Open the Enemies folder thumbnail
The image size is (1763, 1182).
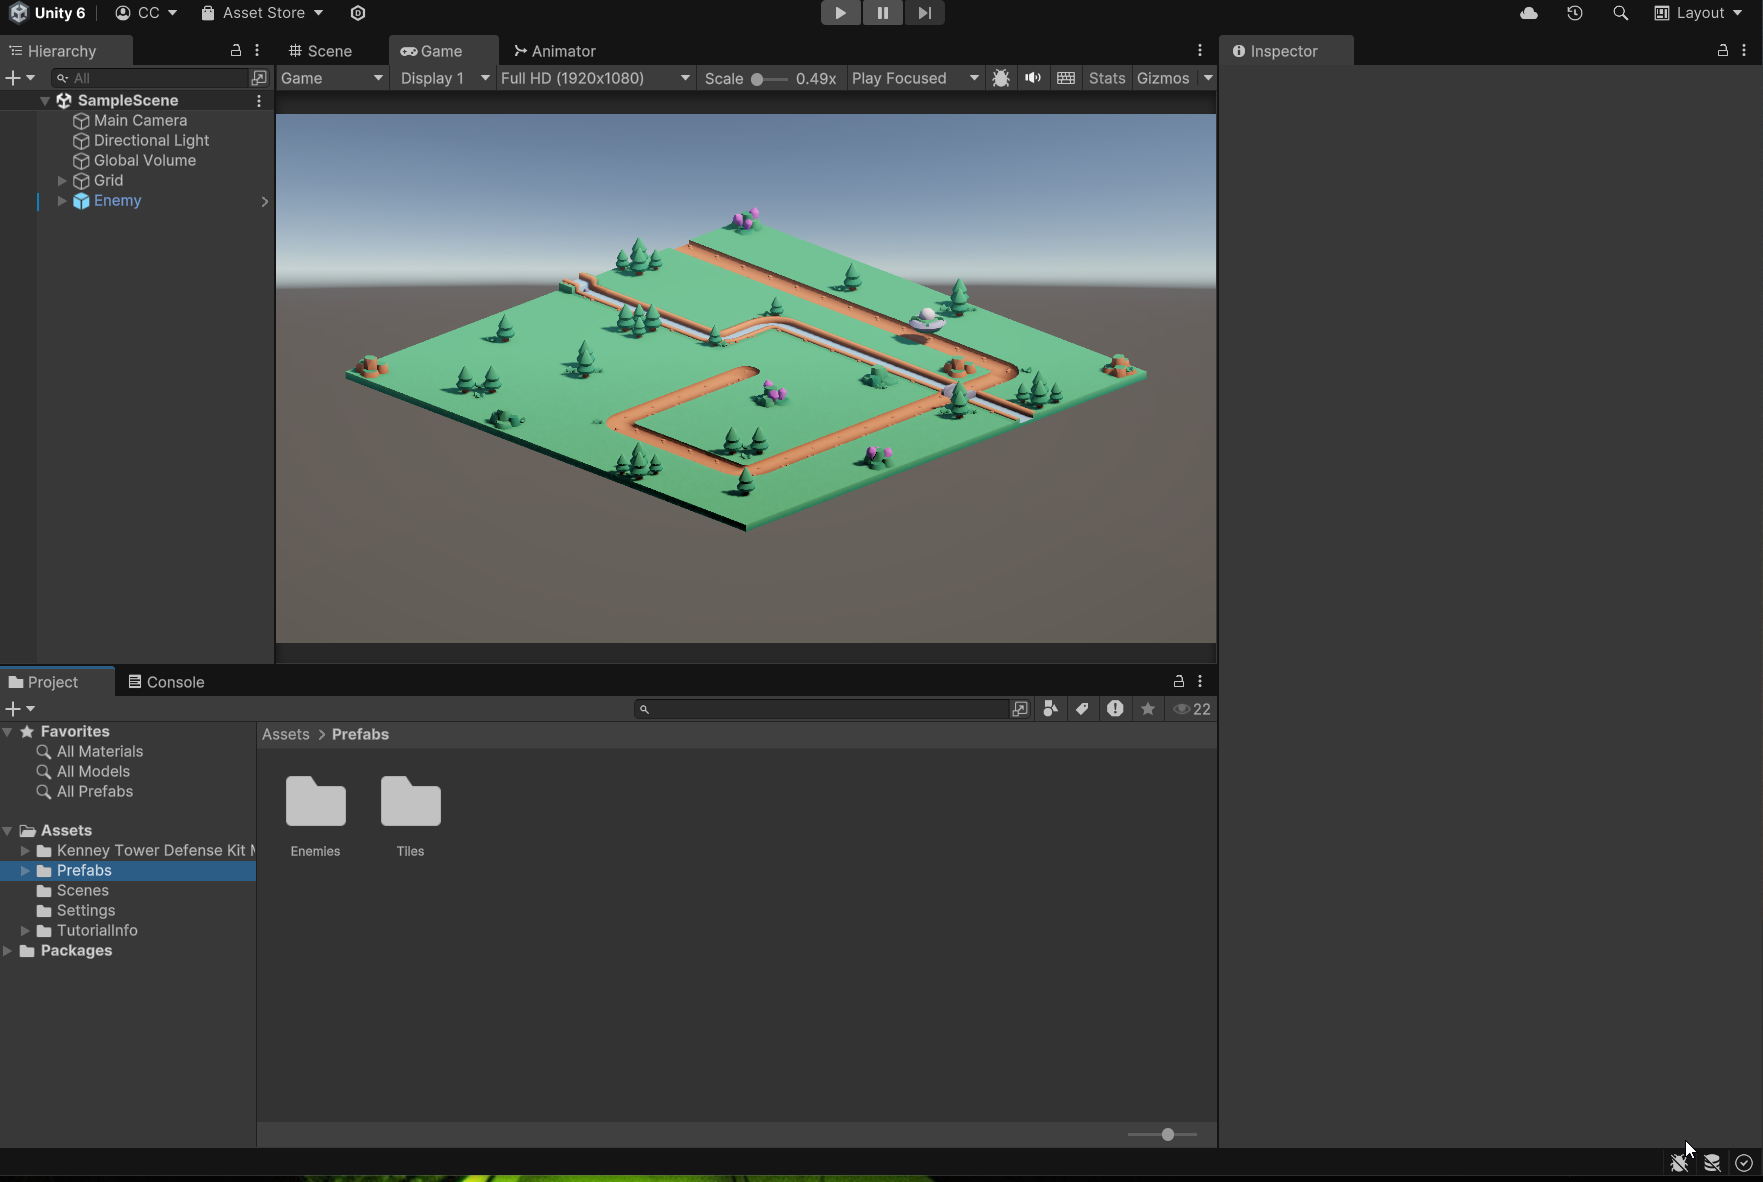click(x=315, y=803)
